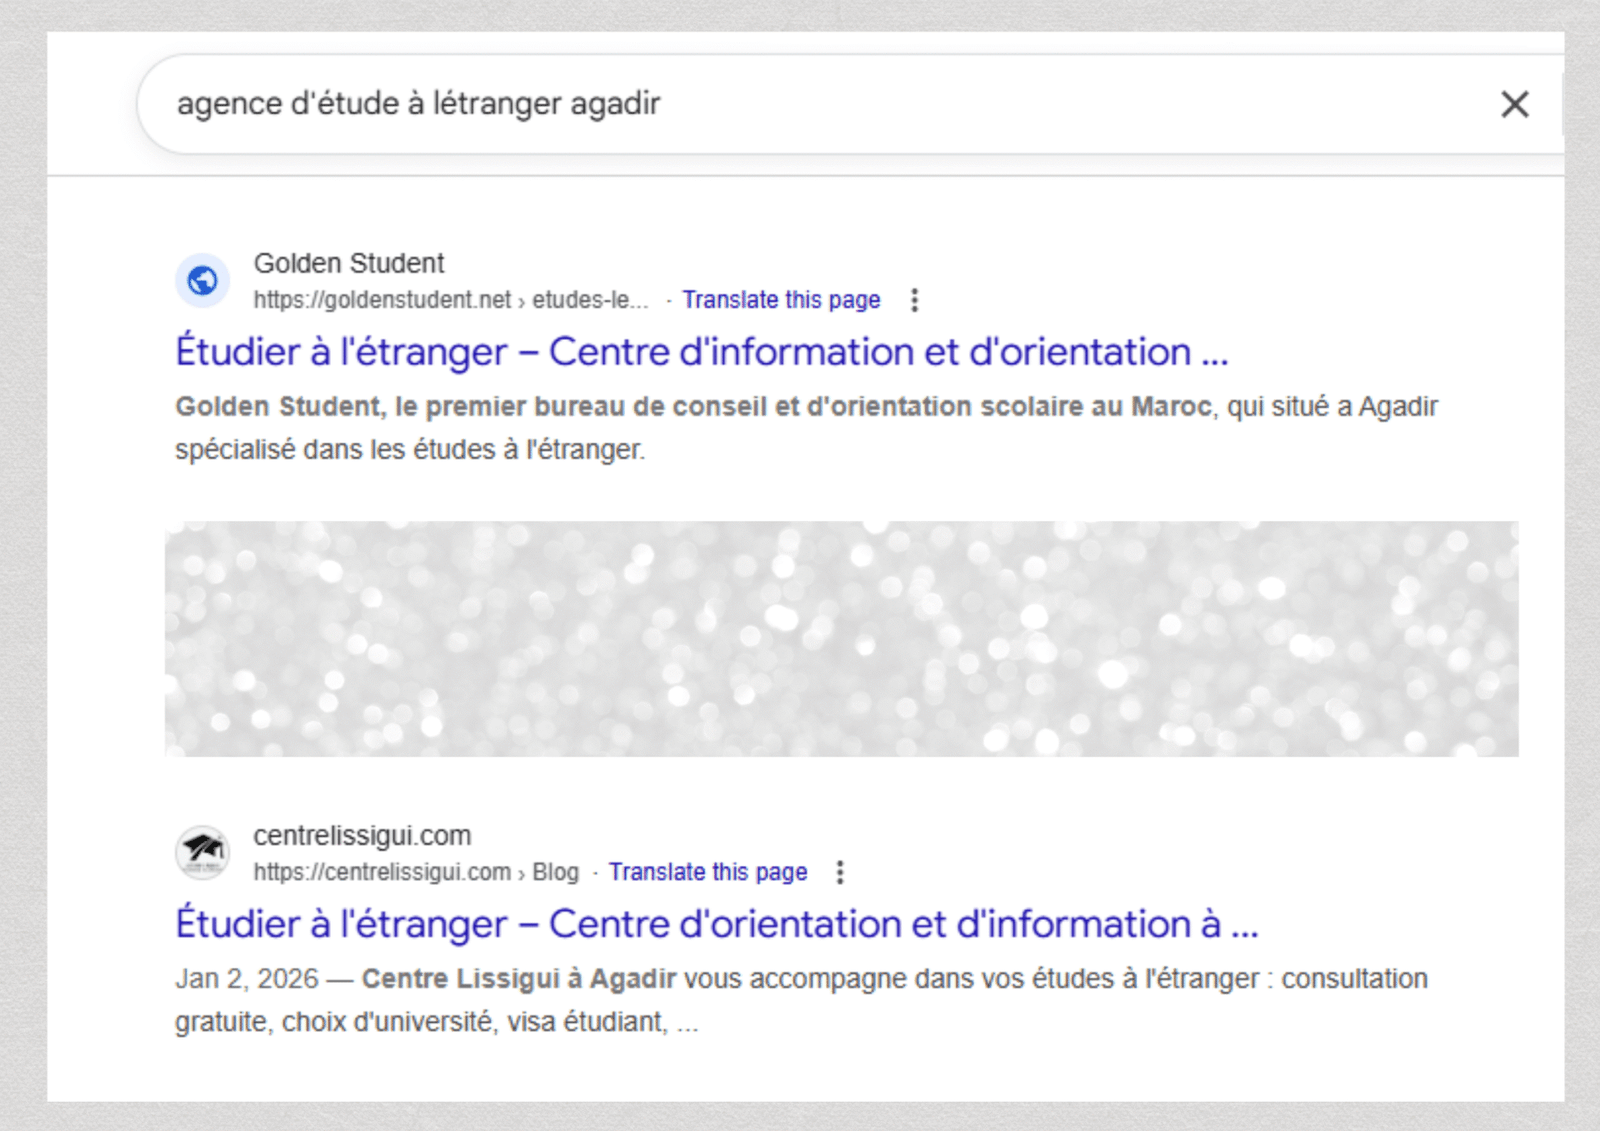
Task: Open 'Translate this page' for the centrelissigui result
Action: [x=709, y=872]
